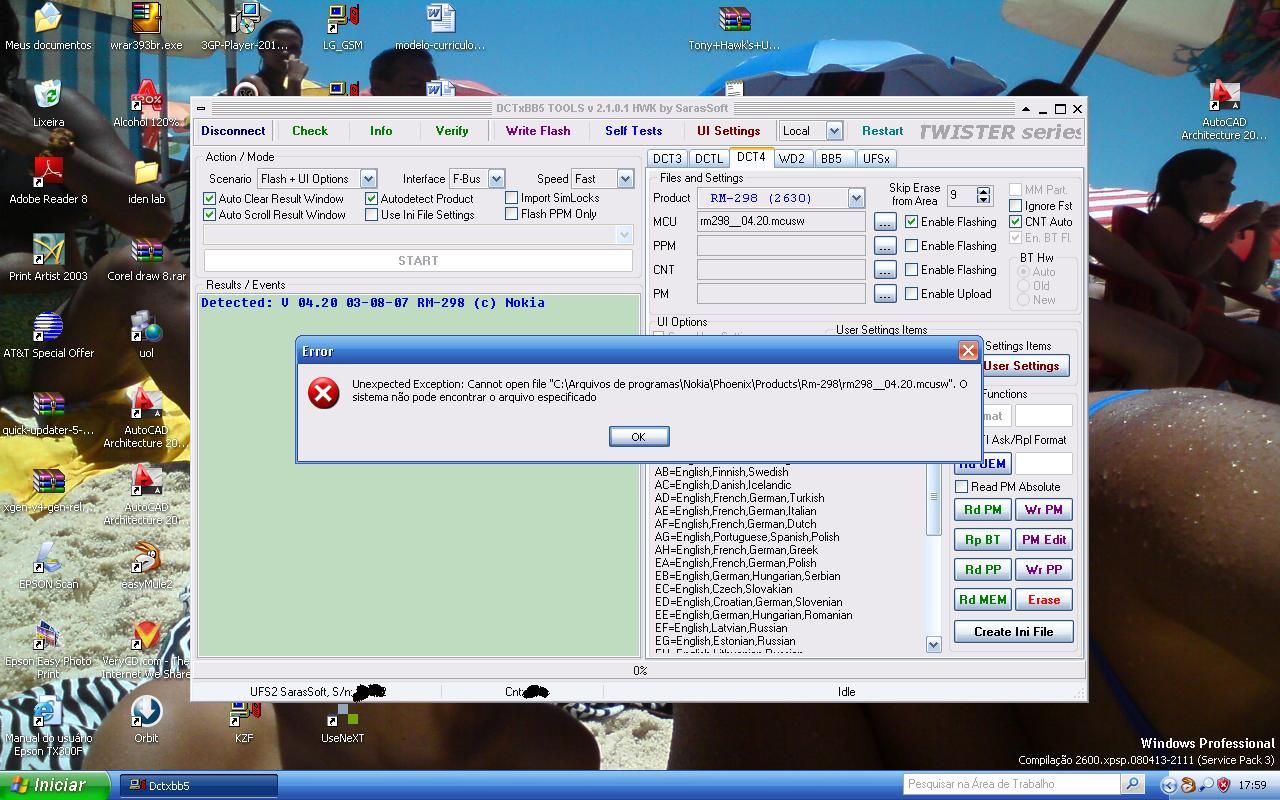Toggle Auto Scroll Result Window checkbox
The image size is (1280, 800).
210,215
